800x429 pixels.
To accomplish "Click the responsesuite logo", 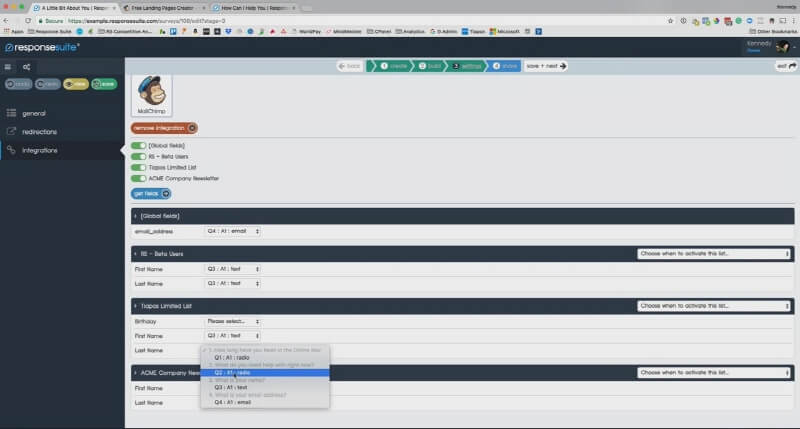I will pyautogui.click(x=42, y=47).
